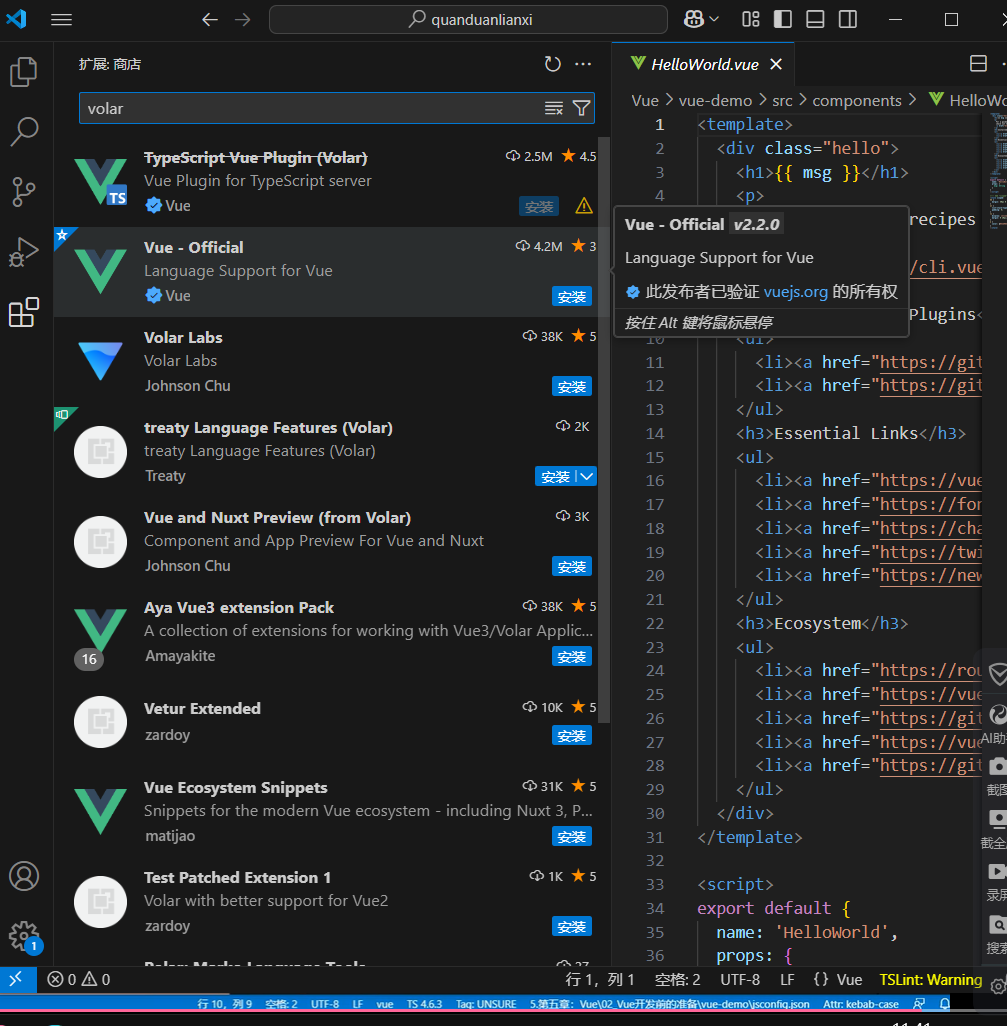1007x1026 pixels.
Task: Open remote window indicator in status bar
Action: pos(16,980)
